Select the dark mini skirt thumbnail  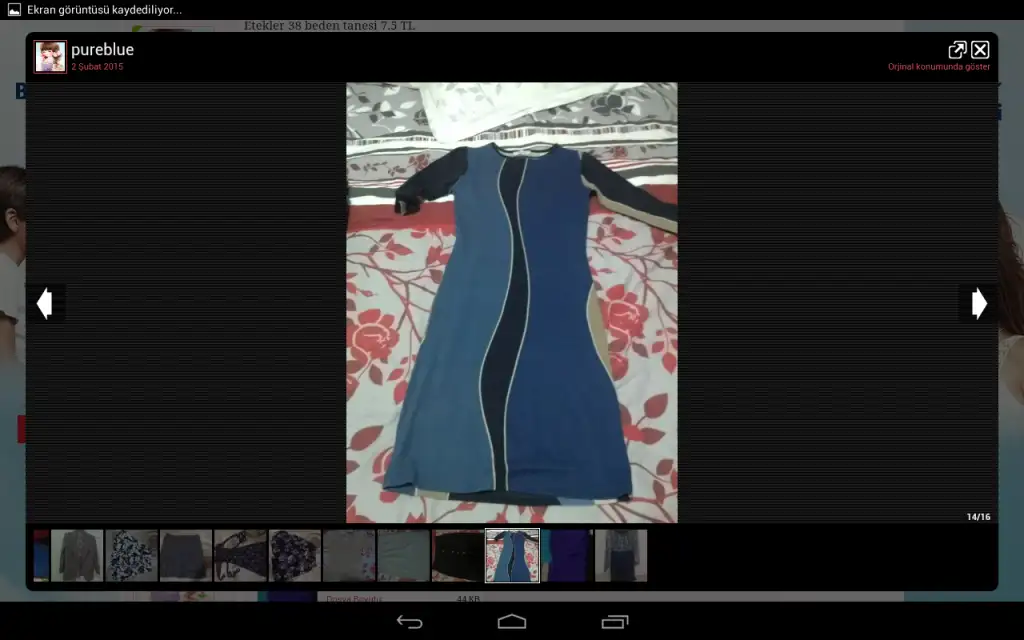(x=186, y=556)
